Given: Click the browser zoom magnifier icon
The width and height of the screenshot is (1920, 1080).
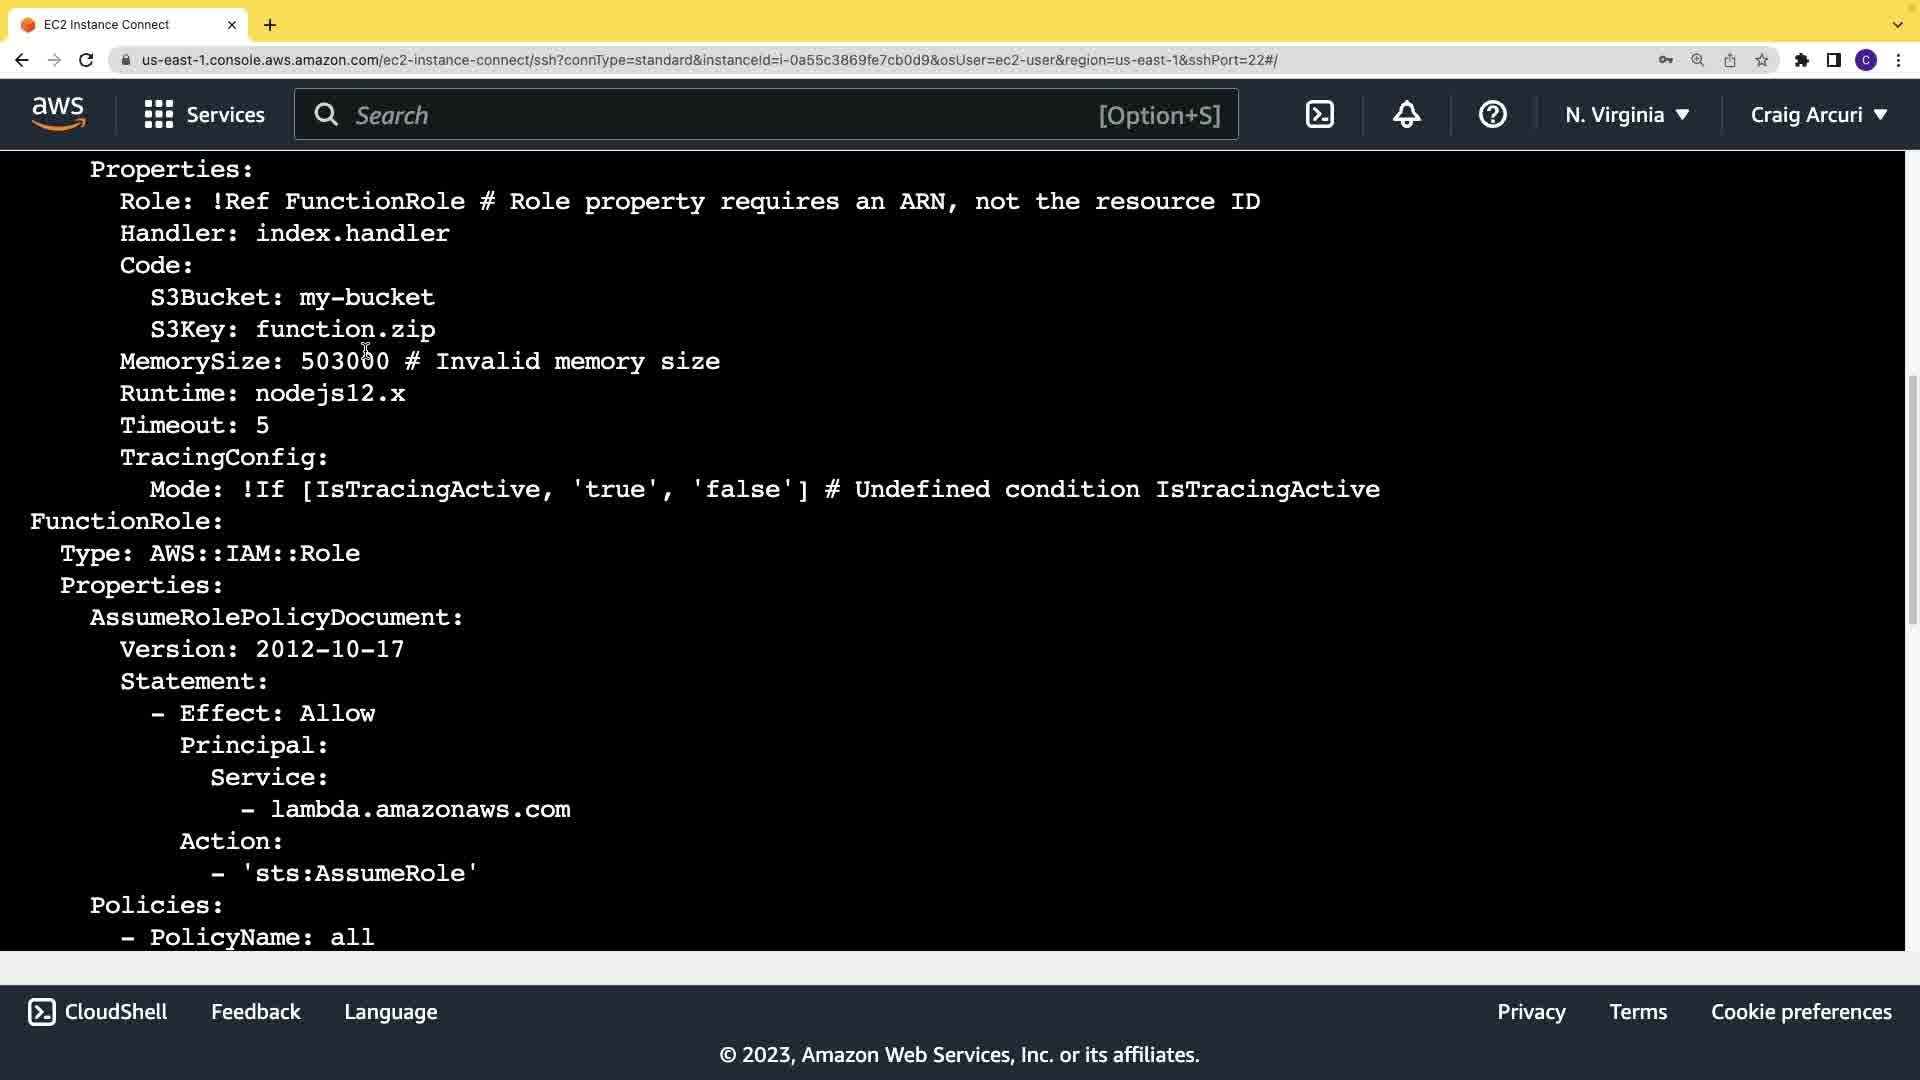Looking at the screenshot, I should pos(1697,60).
